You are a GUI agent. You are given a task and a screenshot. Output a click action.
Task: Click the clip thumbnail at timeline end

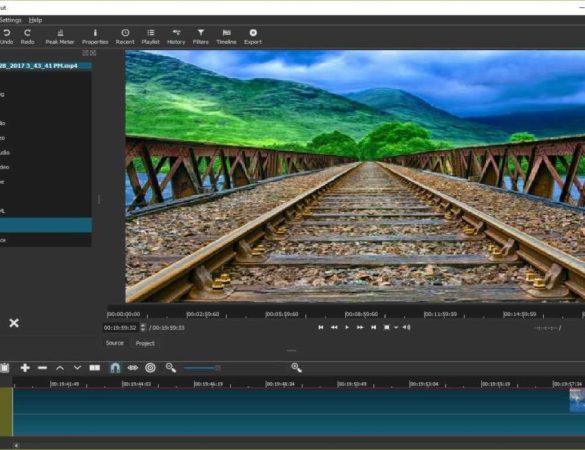tap(577, 400)
